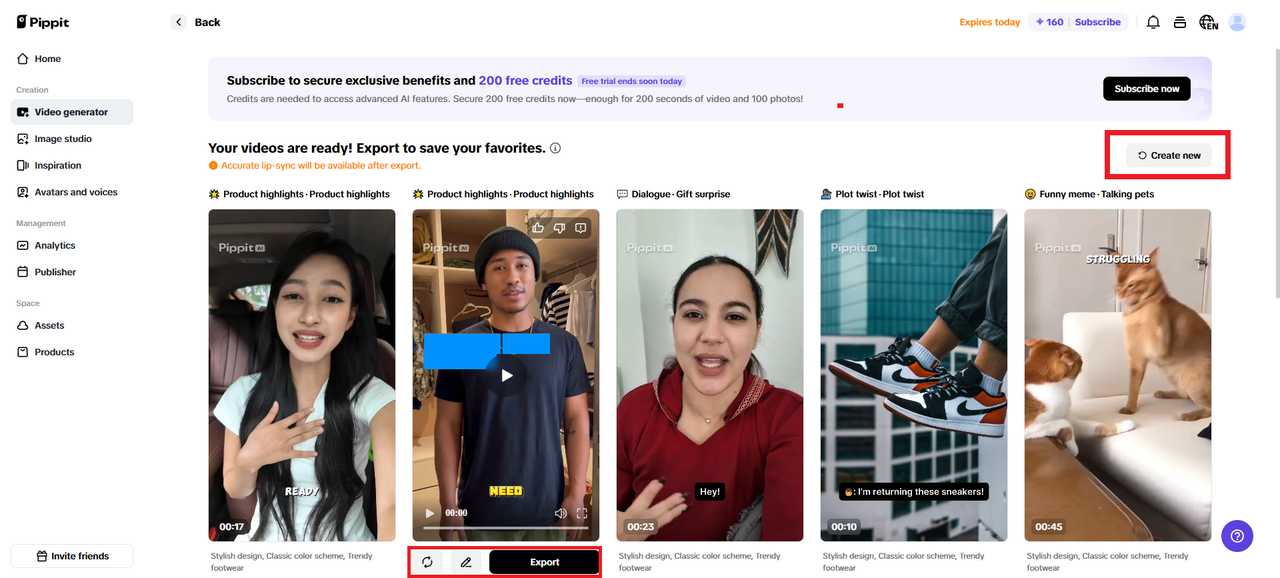Give the Product highlights video a thumbs up
The height and width of the screenshot is (578, 1280).
pyautogui.click(x=539, y=227)
